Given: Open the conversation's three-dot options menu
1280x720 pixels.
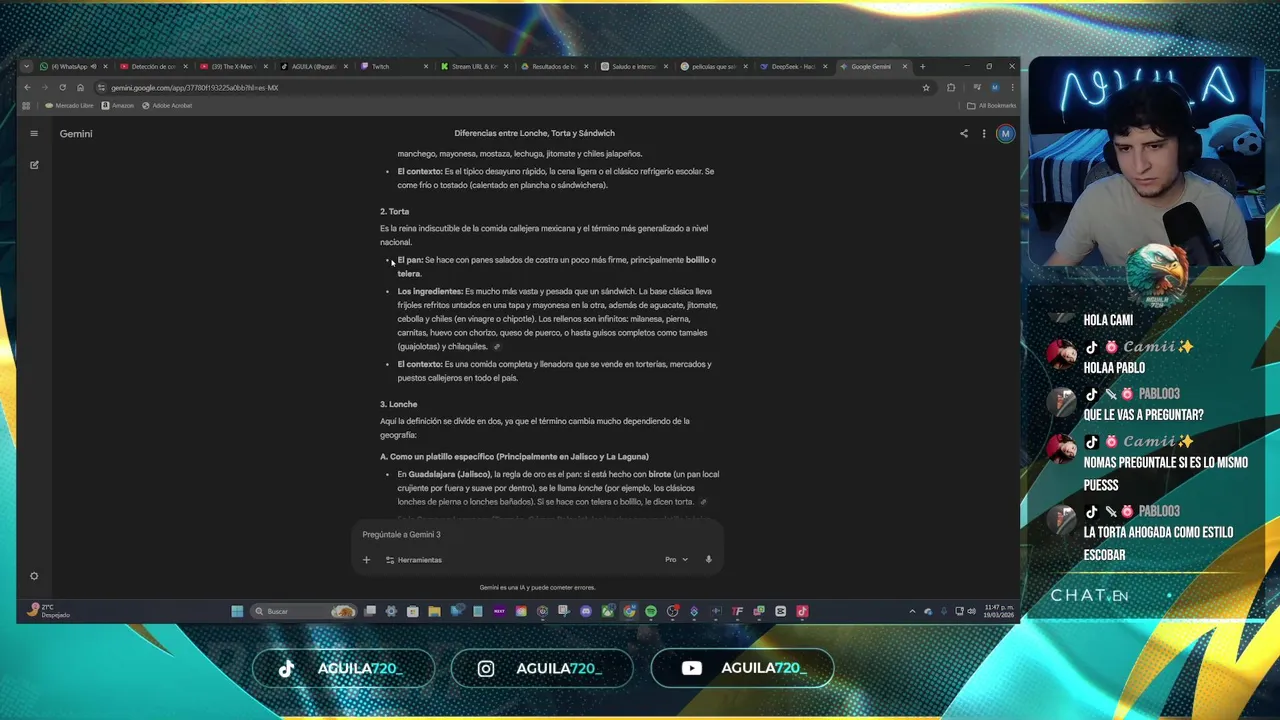Looking at the screenshot, I should coord(984,133).
